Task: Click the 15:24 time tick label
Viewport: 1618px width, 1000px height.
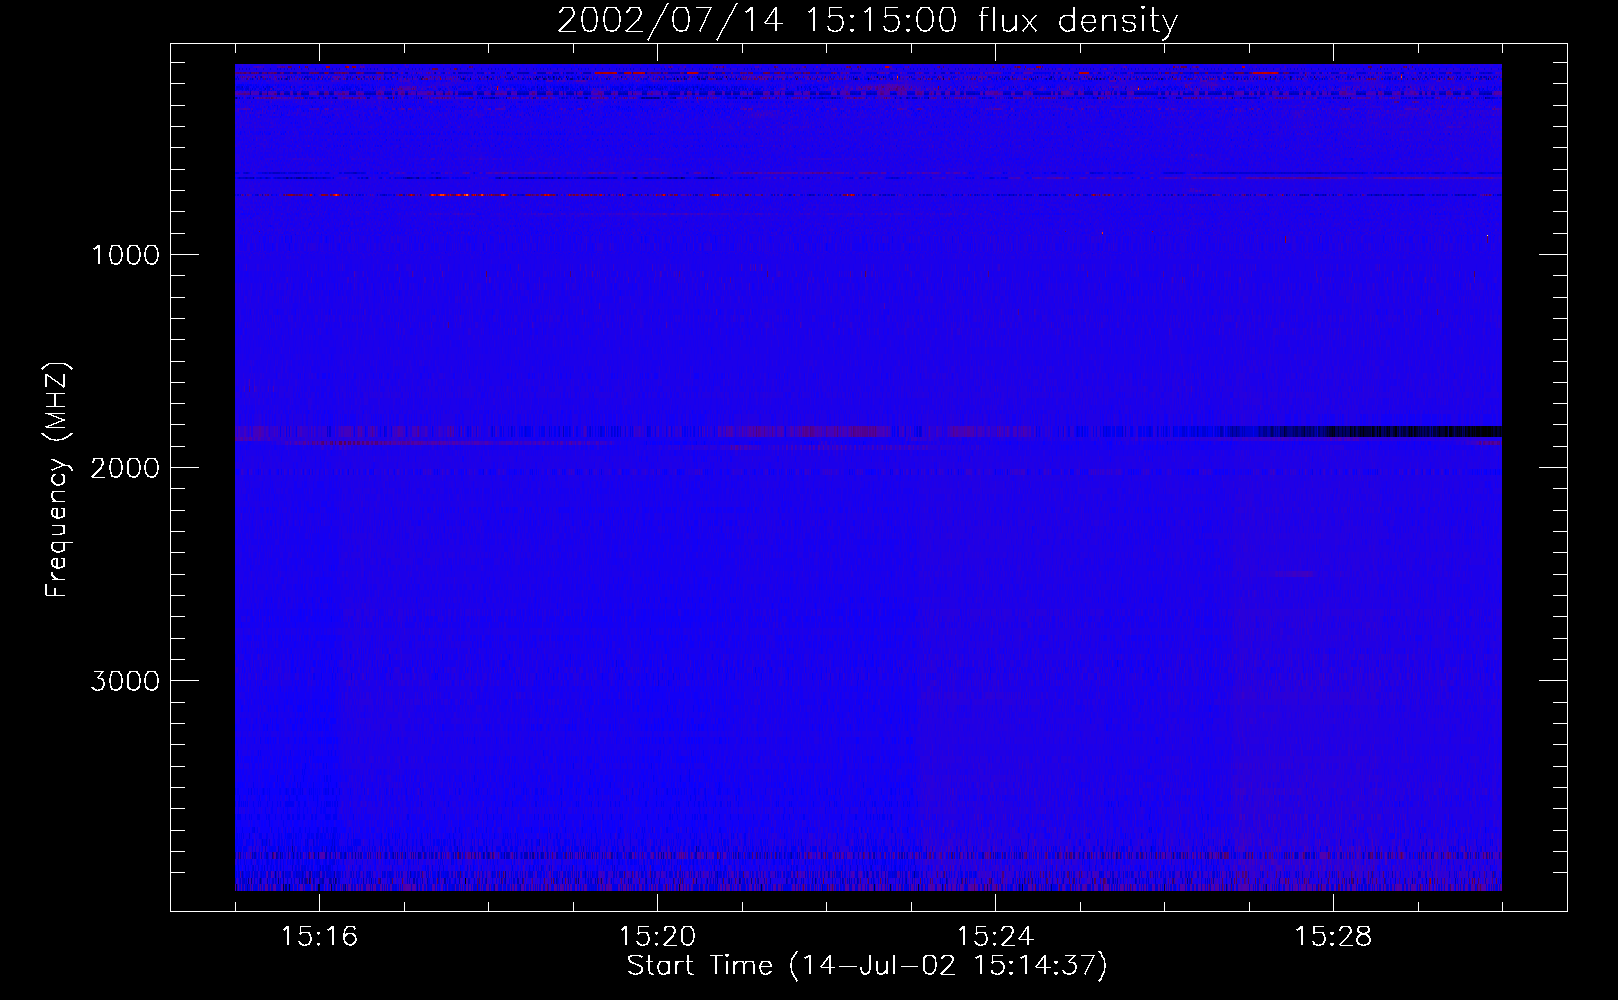Action: pos(995,937)
